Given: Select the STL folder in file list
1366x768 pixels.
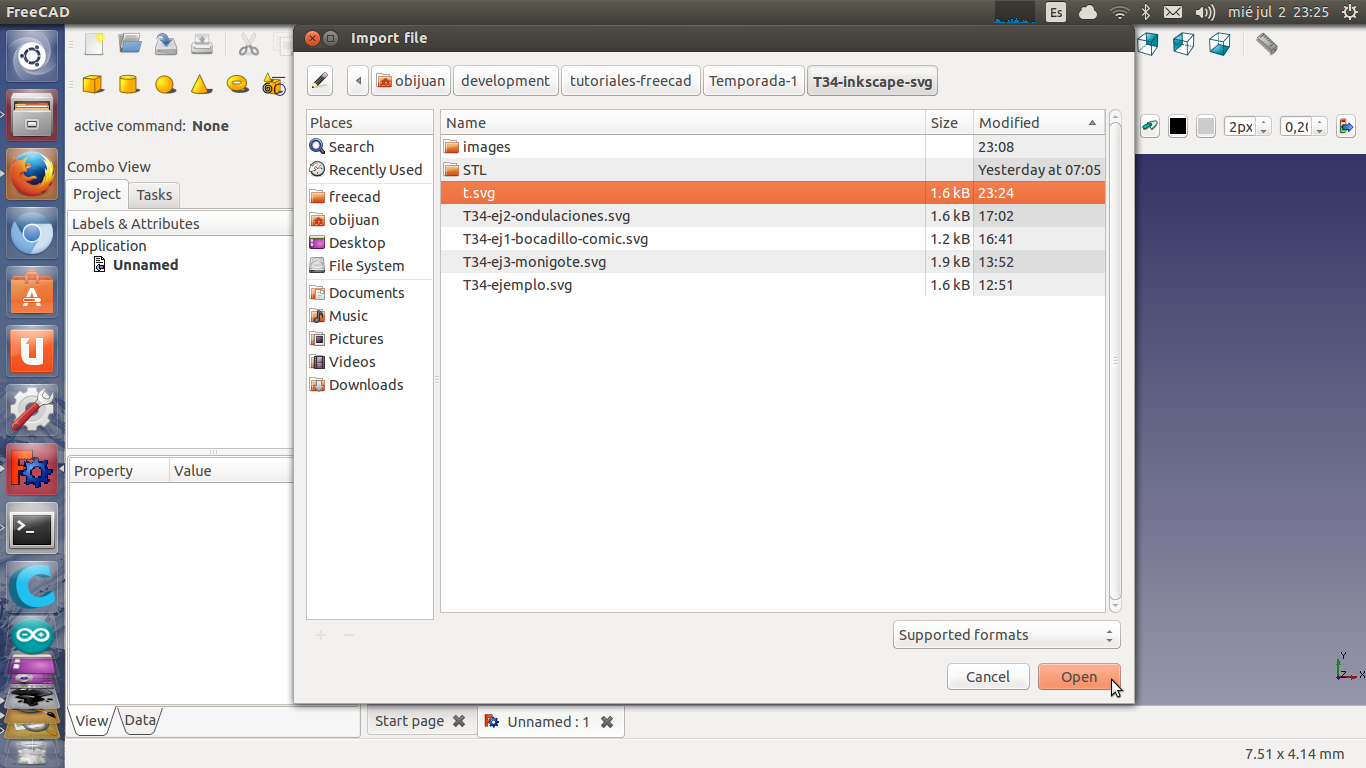Looking at the screenshot, I should [x=772, y=170].
